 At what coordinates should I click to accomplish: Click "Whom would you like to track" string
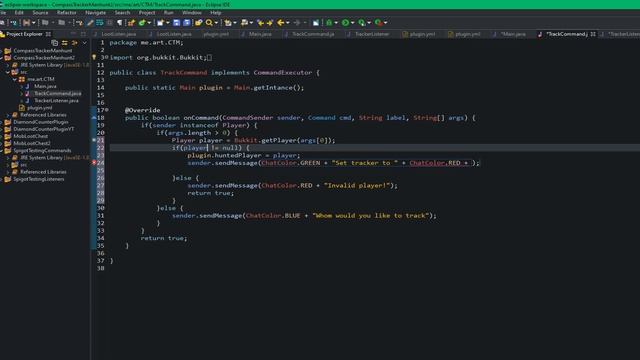(x=371, y=216)
